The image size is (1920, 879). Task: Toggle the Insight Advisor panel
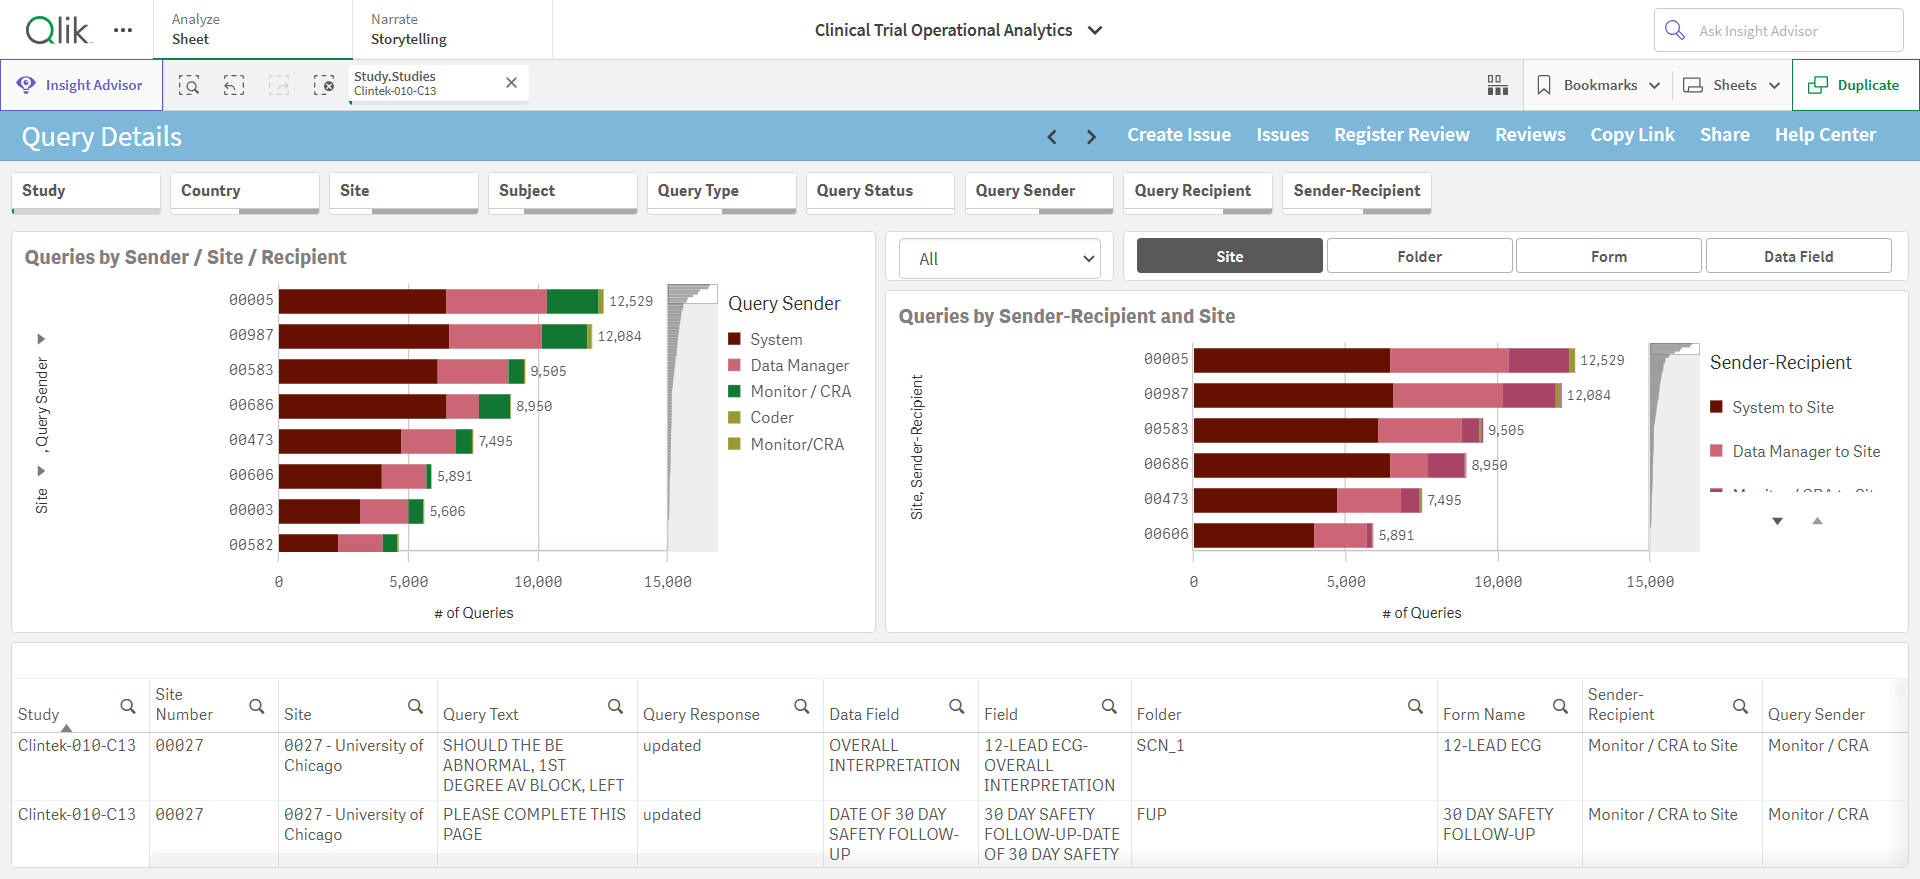[x=82, y=85]
